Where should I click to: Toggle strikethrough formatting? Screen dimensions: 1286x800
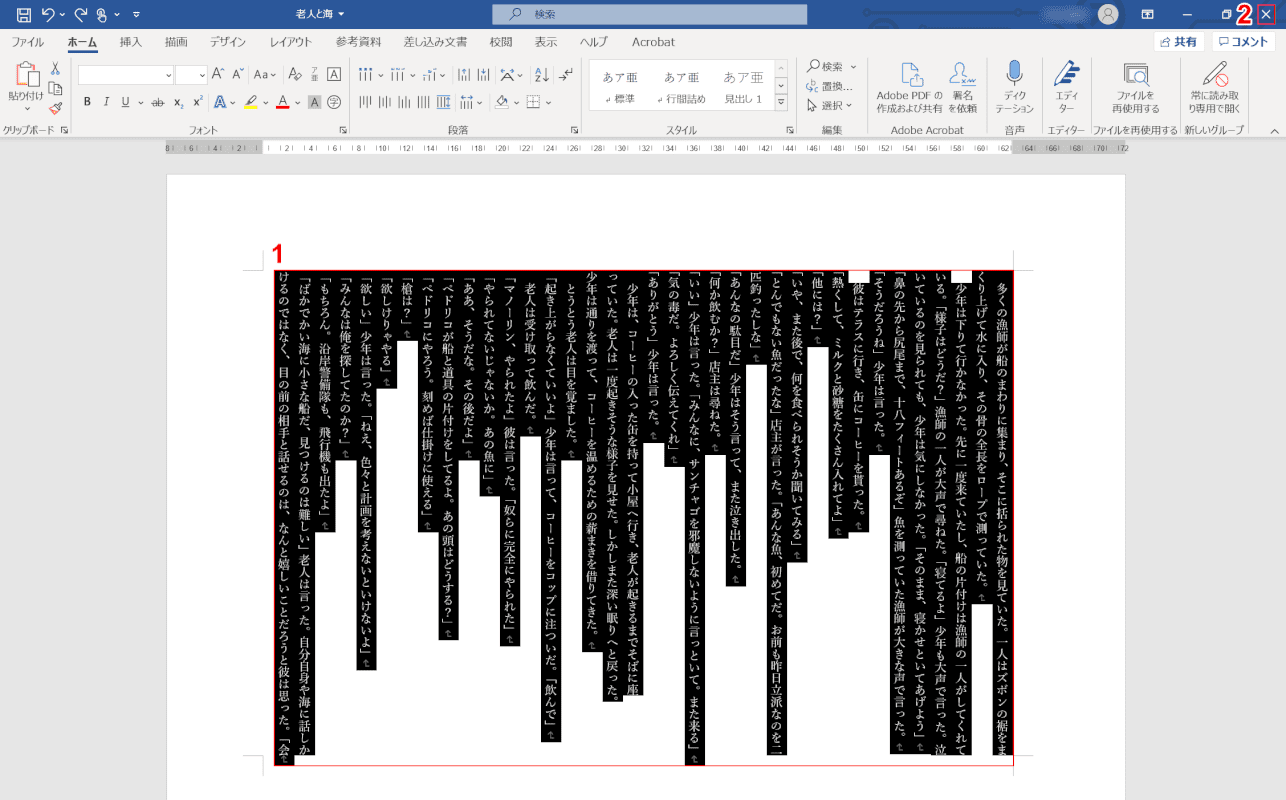click(x=158, y=102)
